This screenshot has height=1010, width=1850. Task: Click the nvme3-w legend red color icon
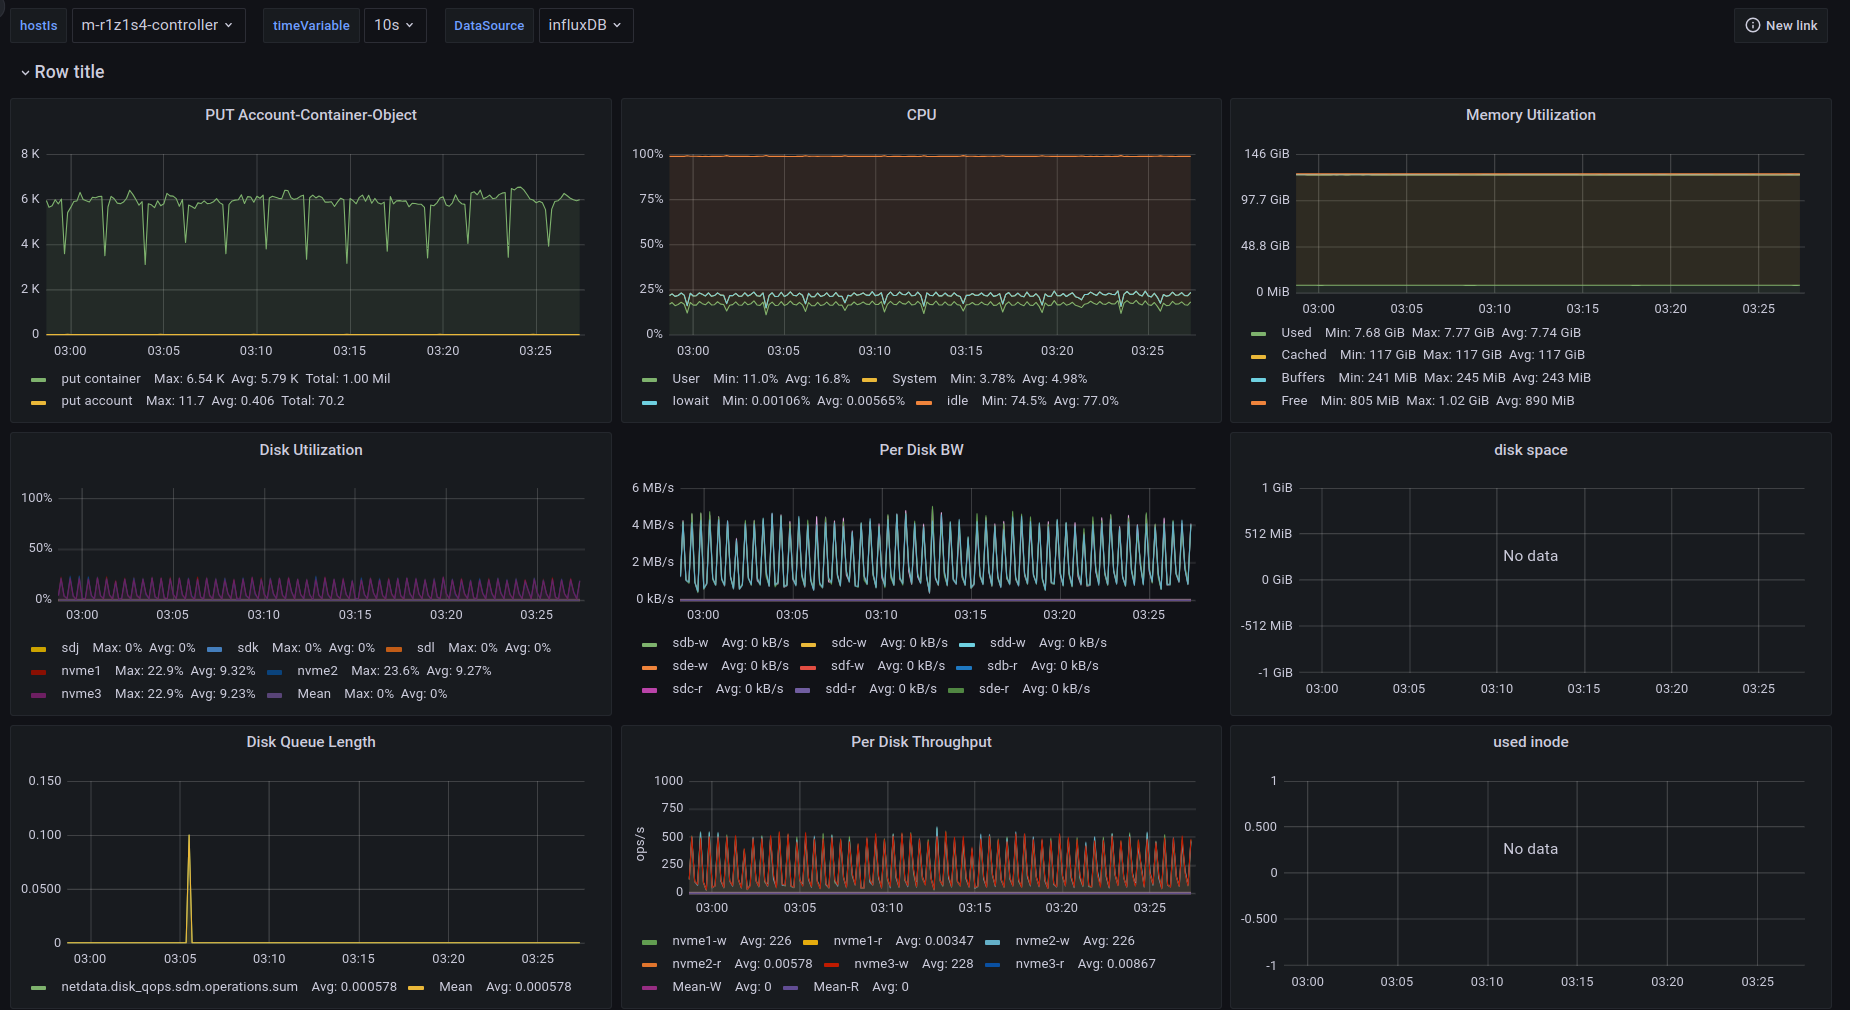point(832,965)
